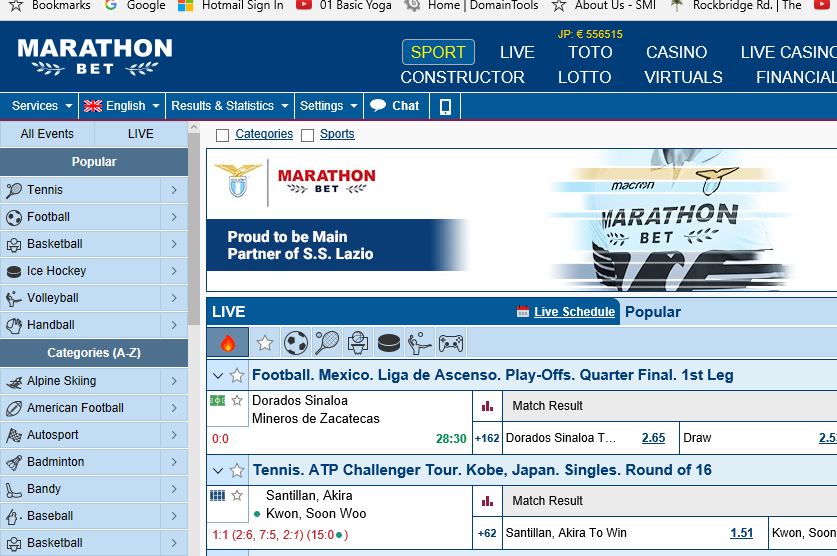Open the Settings dropdown
Image resolution: width=837 pixels, height=556 pixels.
(x=328, y=106)
